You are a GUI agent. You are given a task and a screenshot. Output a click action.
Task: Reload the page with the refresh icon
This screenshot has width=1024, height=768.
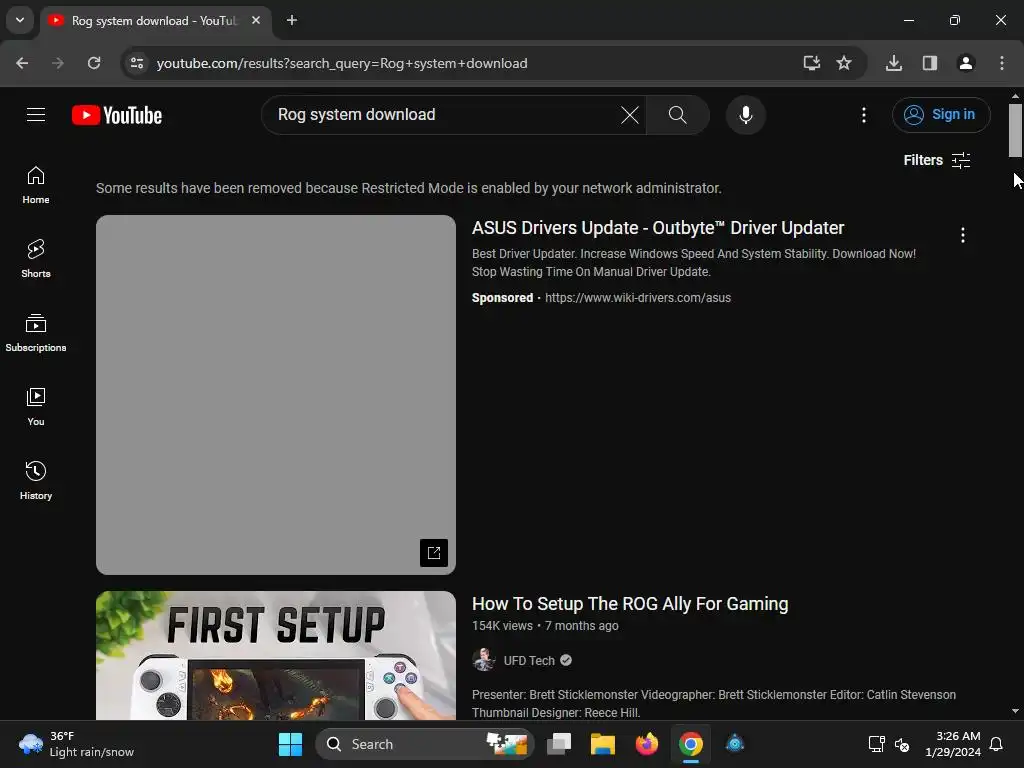pyautogui.click(x=94, y=63)
